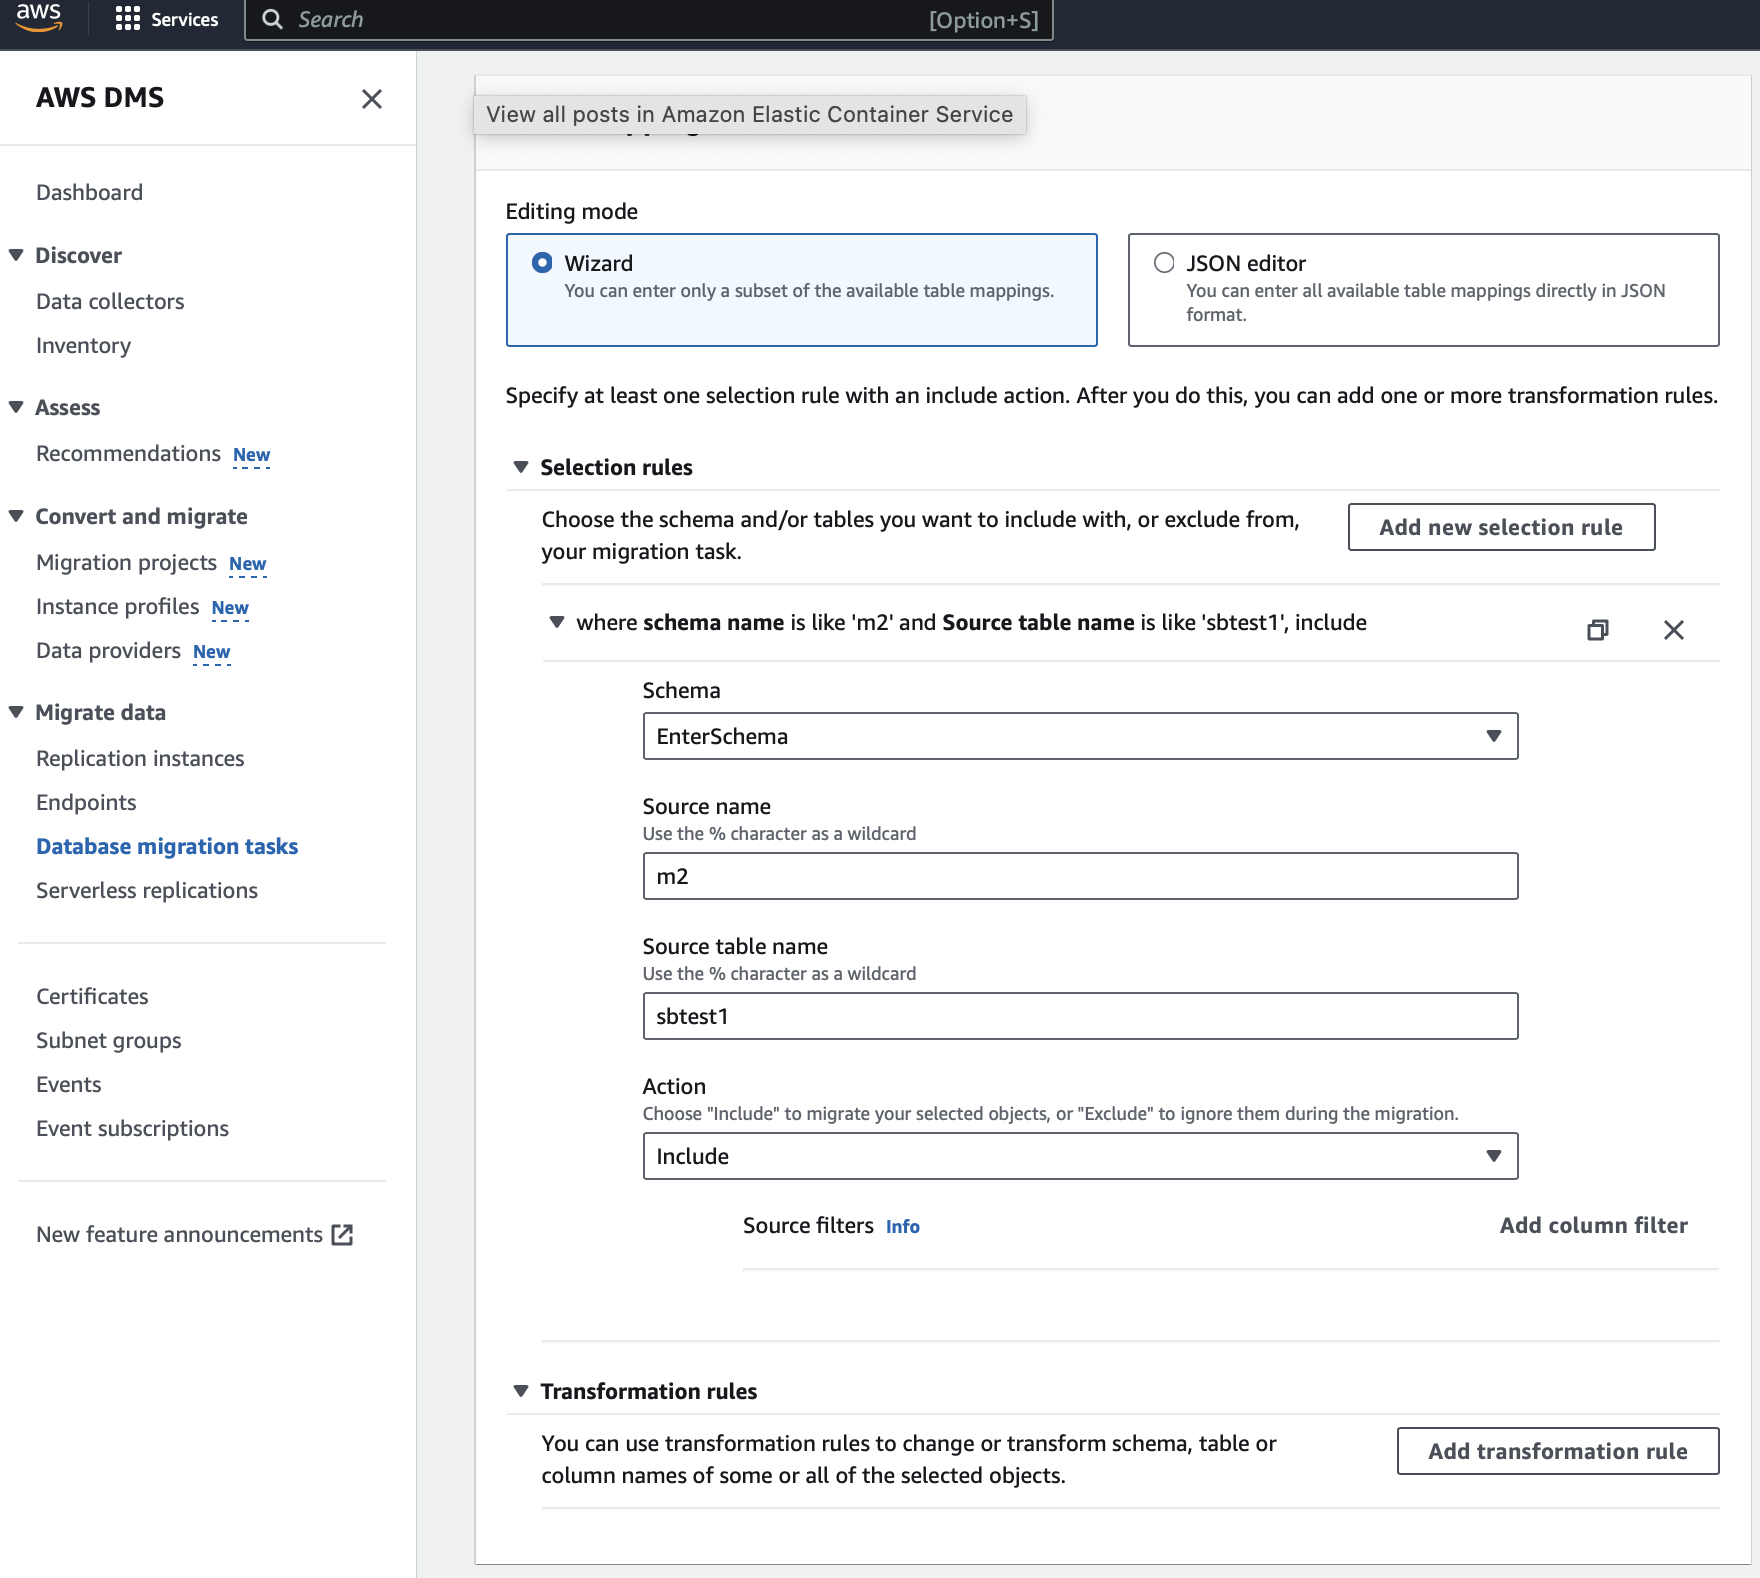The width and height of the screenshot is (1760, 1578).
Task: Open the Schema dropdown
Action: point(1081,736)
